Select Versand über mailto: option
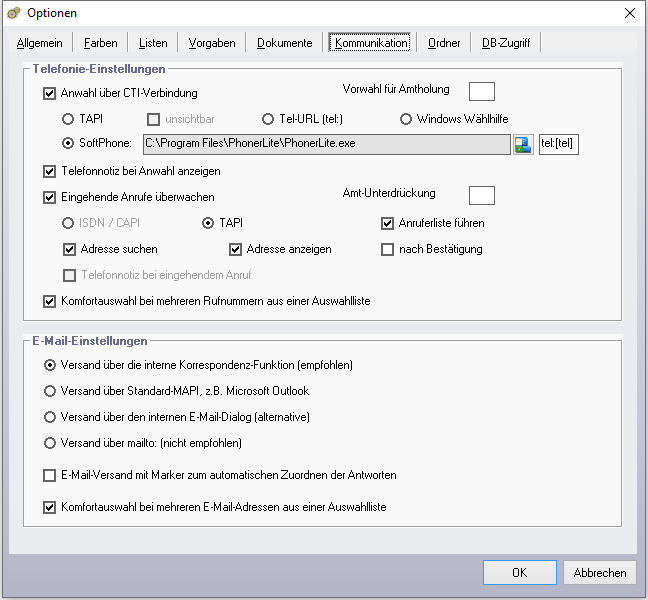The image size is (648, 600). tap(50, 443)
